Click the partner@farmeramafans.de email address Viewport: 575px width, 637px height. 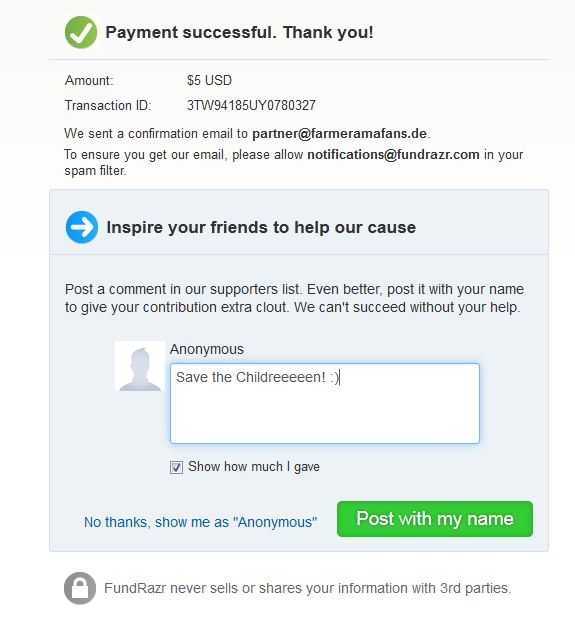click(339, 134)
